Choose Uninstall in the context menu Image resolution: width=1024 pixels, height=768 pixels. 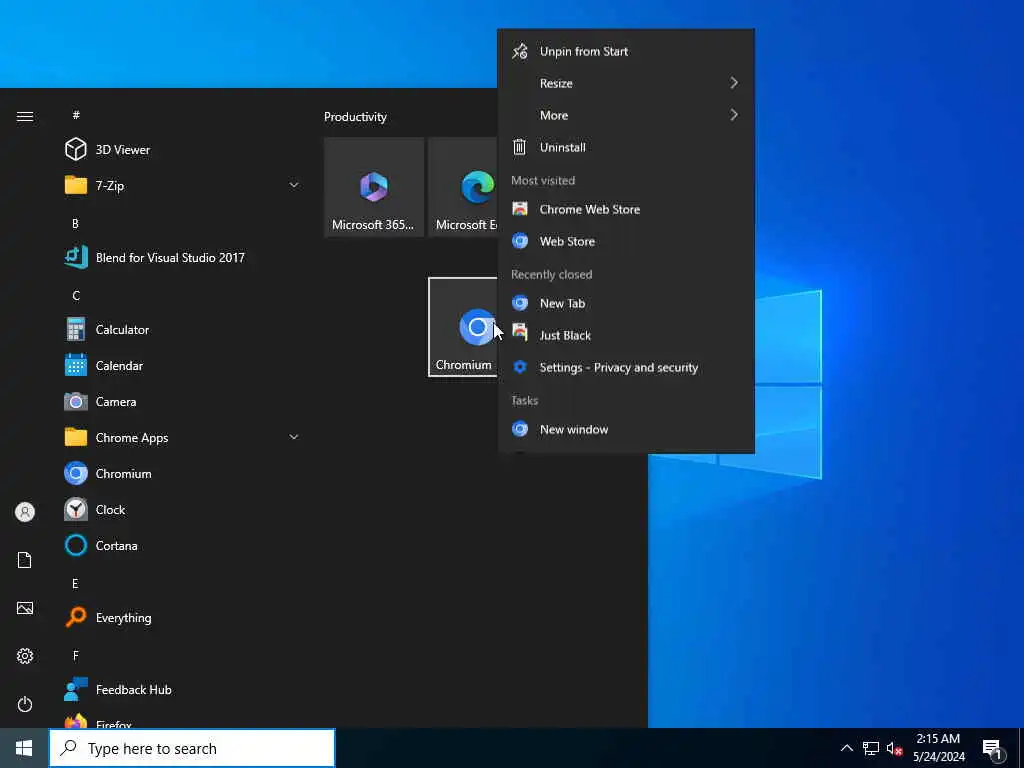pyautogui.click(x=626, y=147)
